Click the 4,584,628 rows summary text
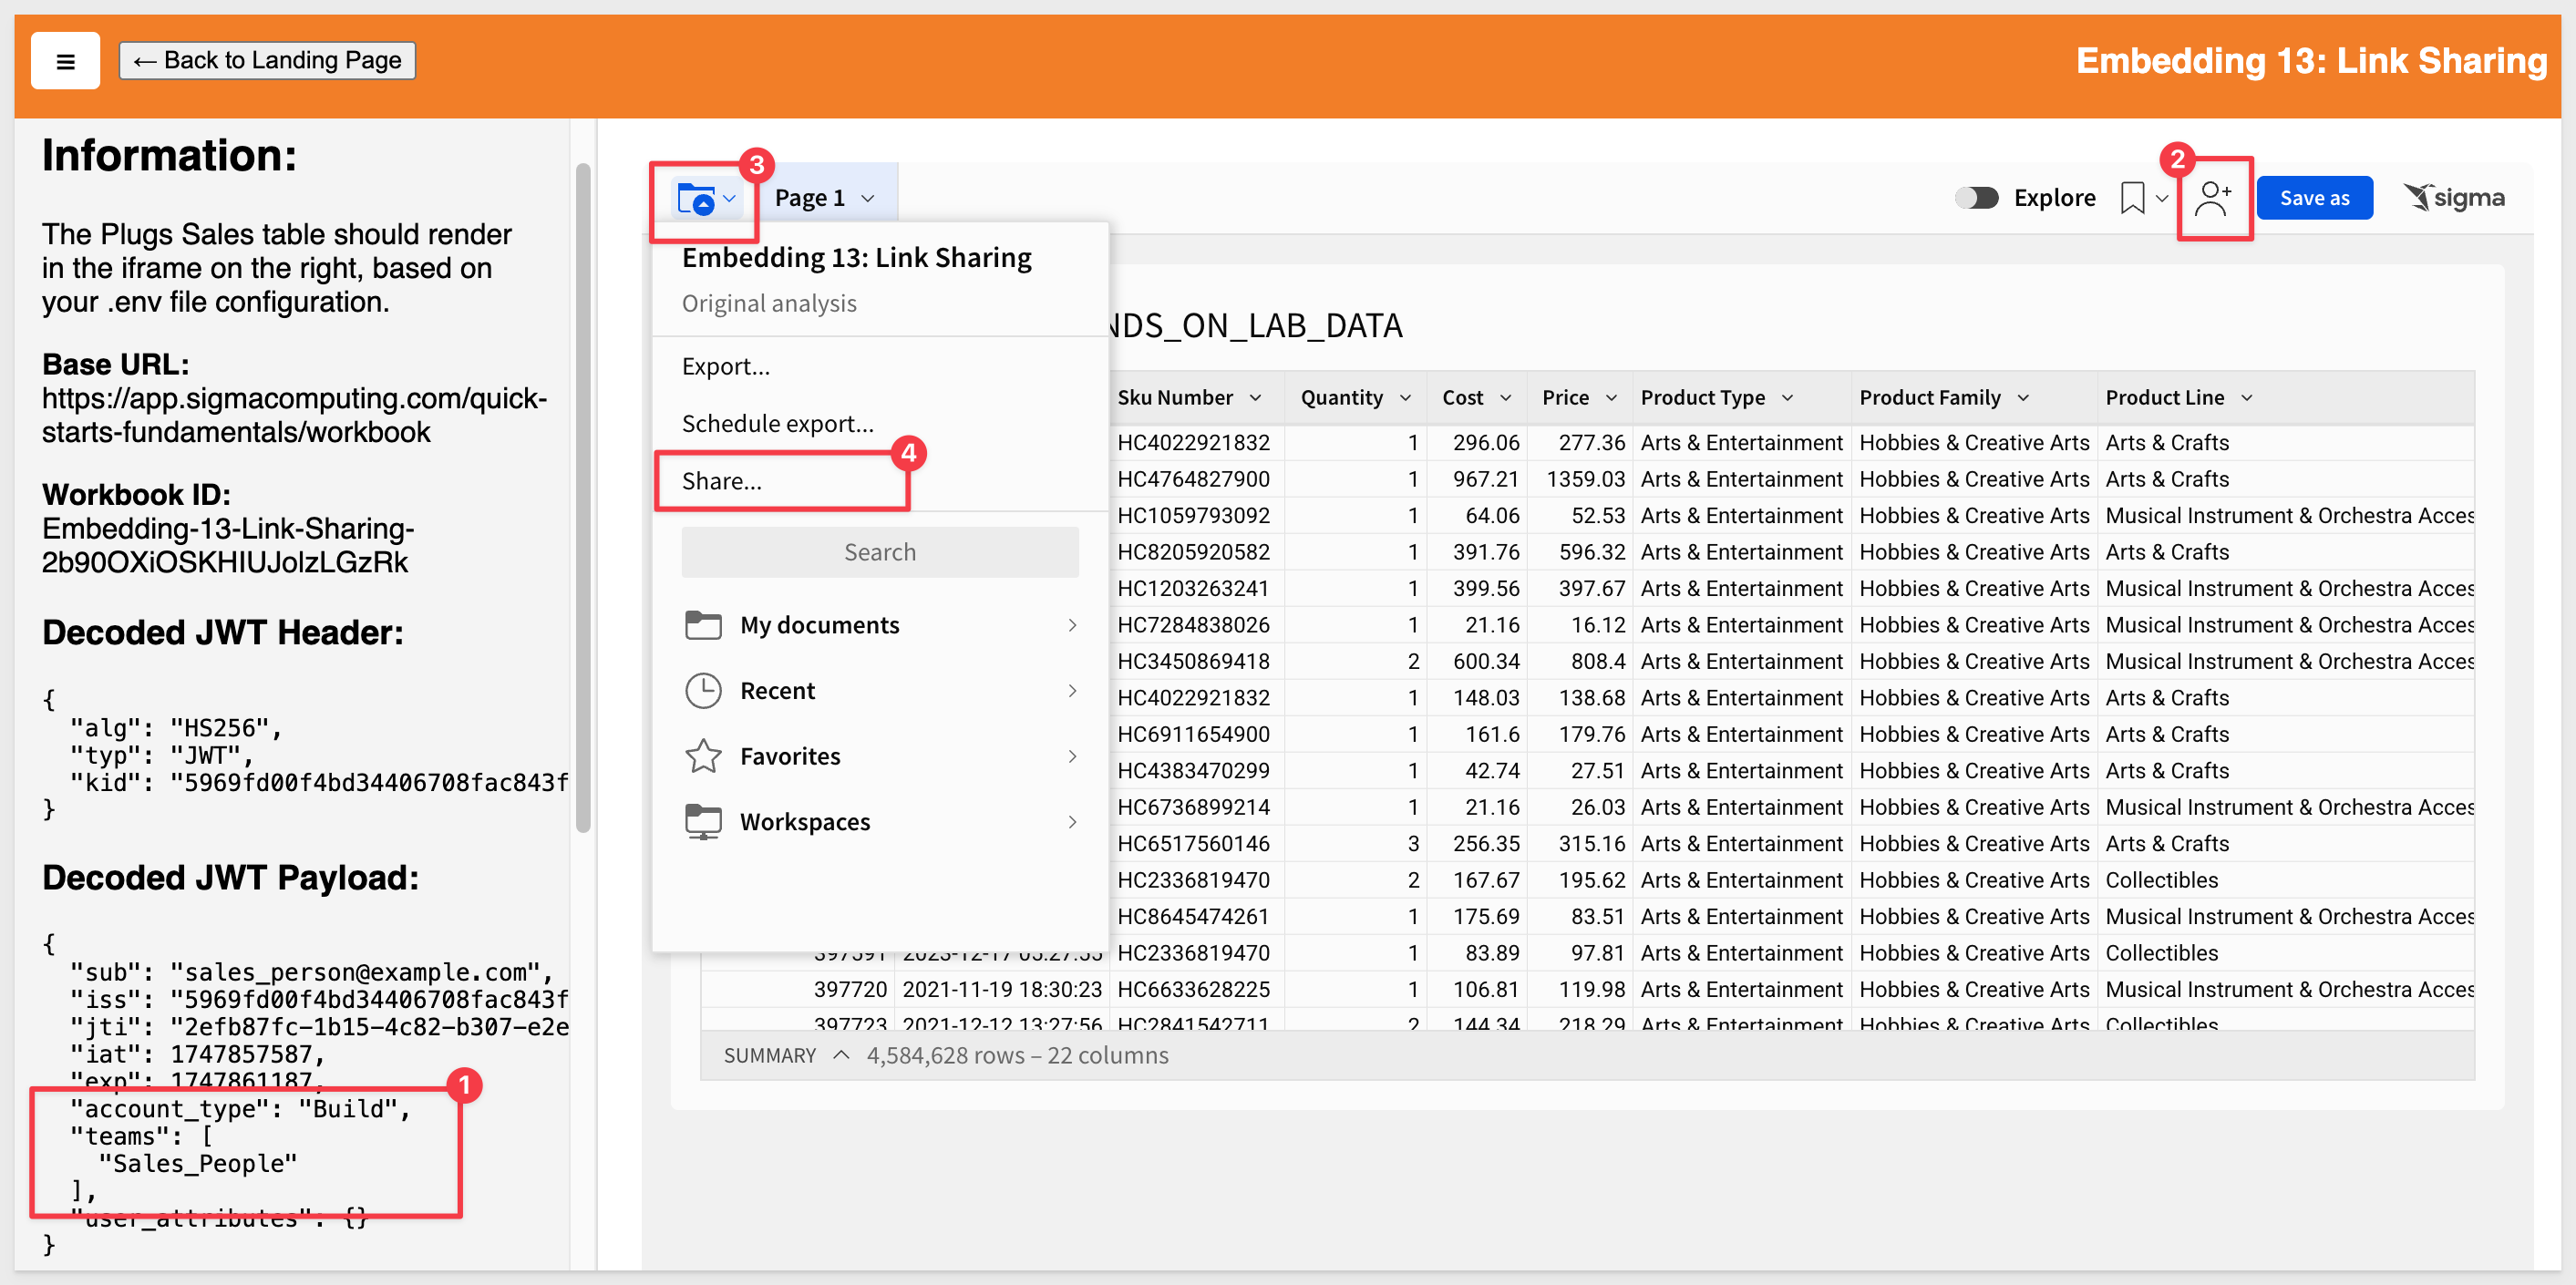Image resolution: width=2576 pixels, height=1285 pixels. [x=1017, y=1055]
